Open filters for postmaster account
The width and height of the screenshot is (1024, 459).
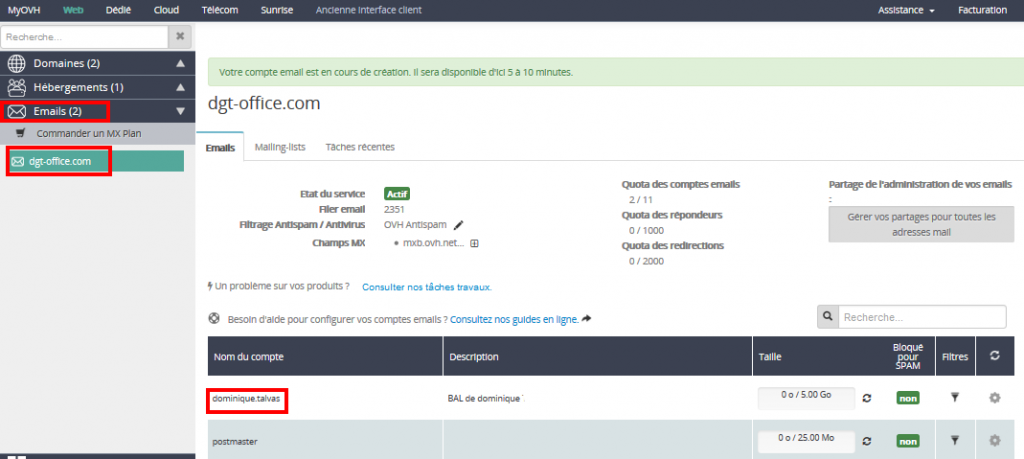point(955,441)
